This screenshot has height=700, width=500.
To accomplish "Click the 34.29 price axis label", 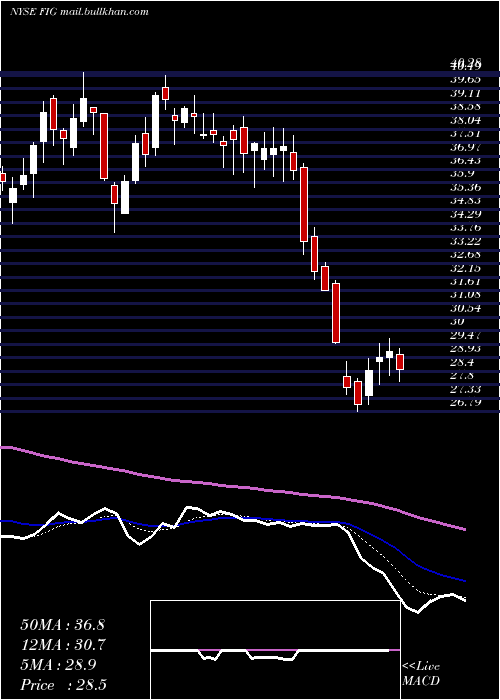I will [x=465, y=214].
